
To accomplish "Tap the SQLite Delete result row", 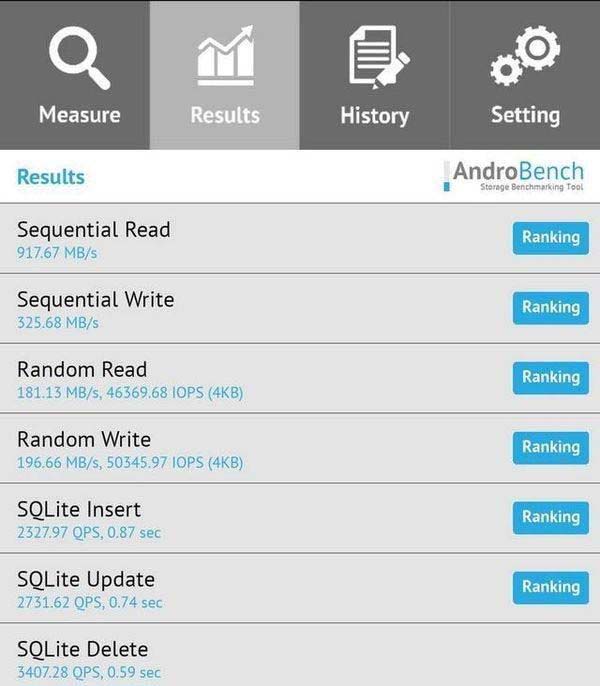I will pos(250,658).
